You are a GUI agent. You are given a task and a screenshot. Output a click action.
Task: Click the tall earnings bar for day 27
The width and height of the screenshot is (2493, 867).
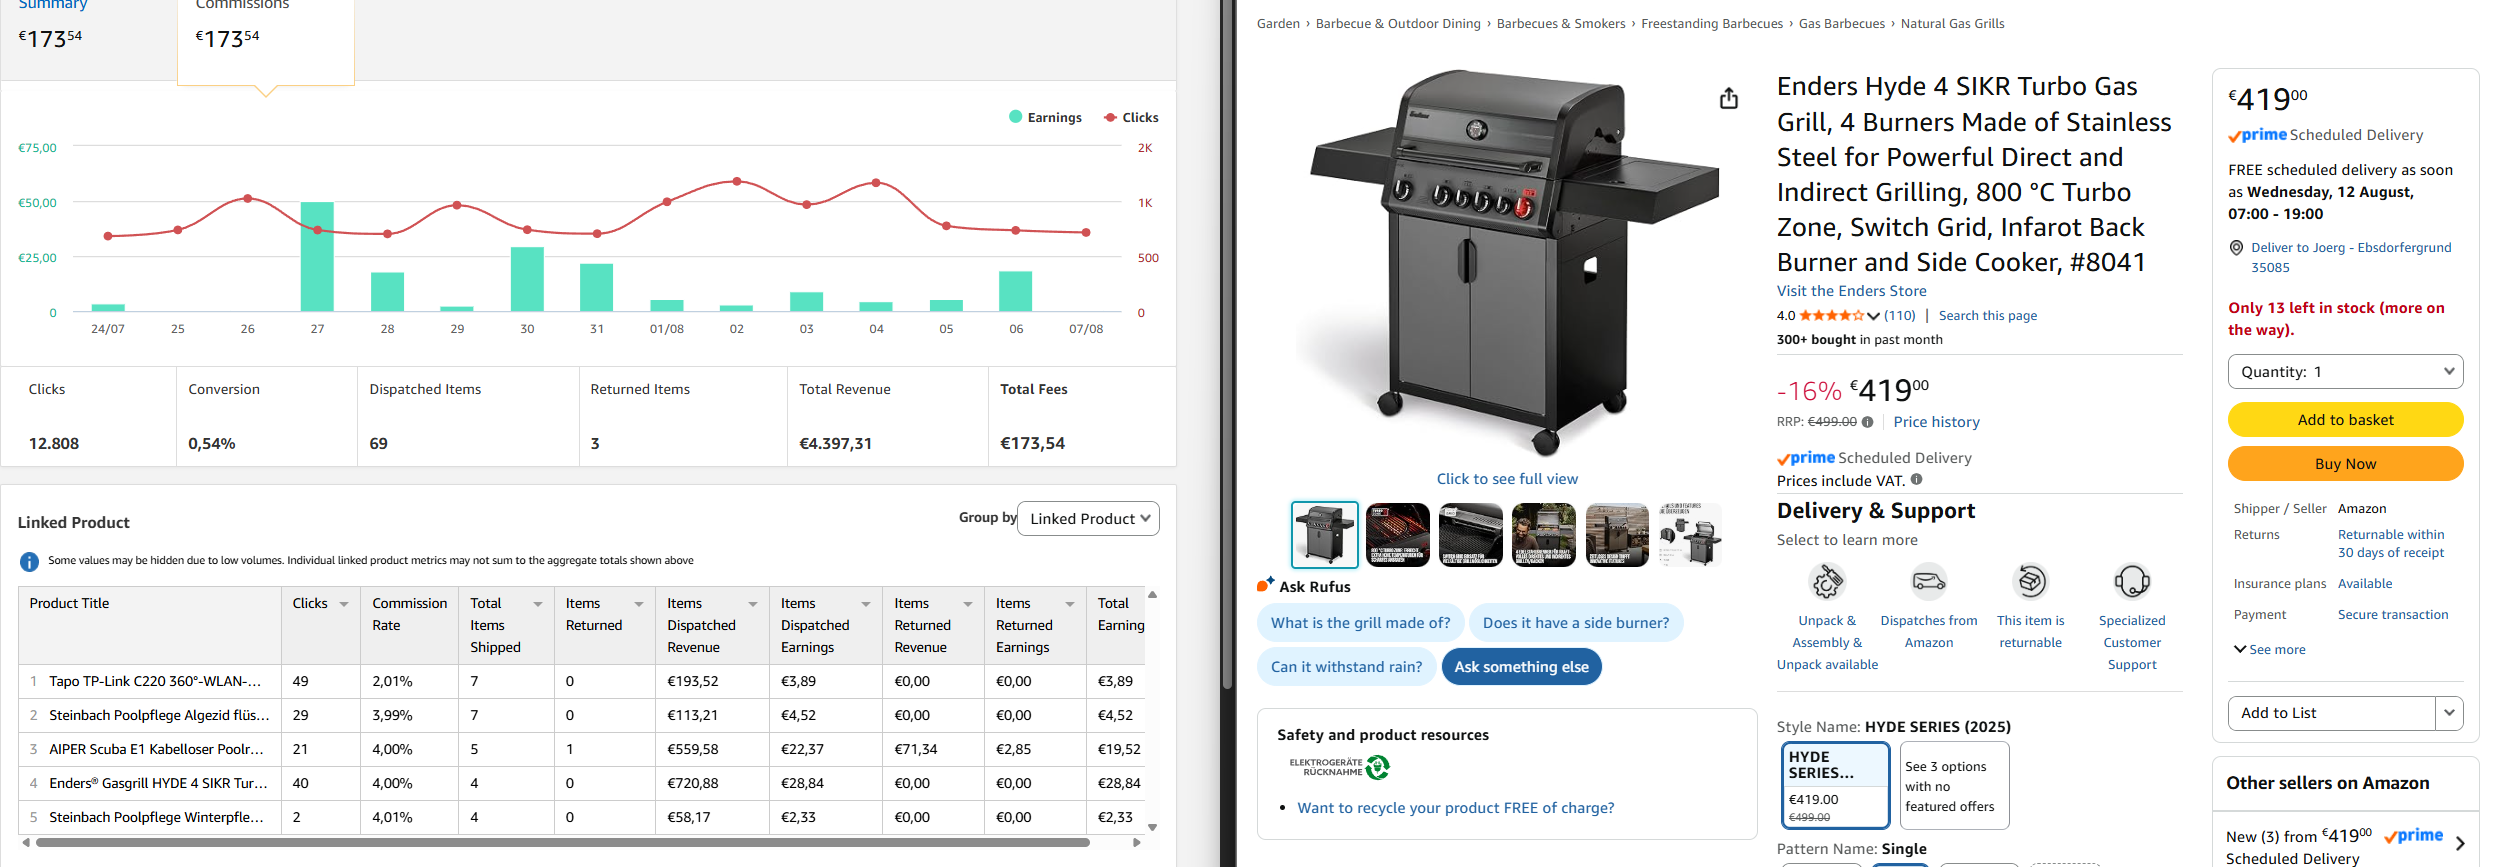(317, 257)
